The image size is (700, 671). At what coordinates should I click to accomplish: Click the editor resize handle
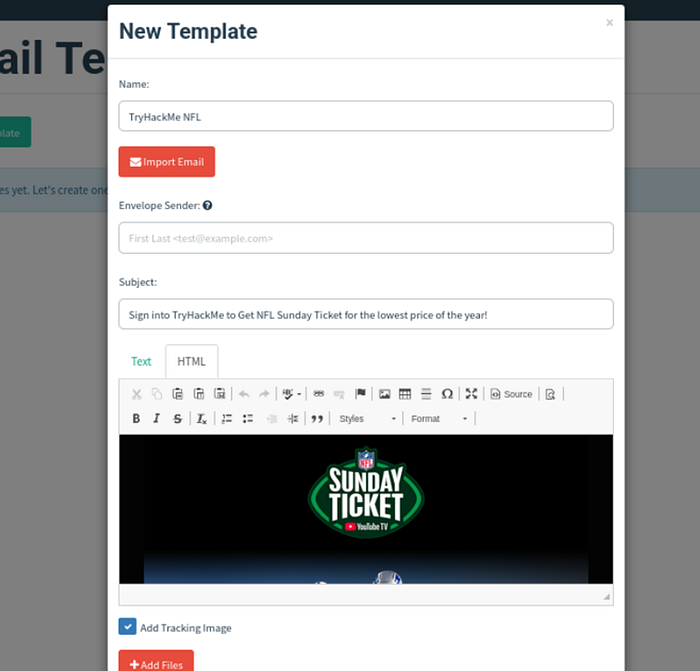tap(606, 596)
